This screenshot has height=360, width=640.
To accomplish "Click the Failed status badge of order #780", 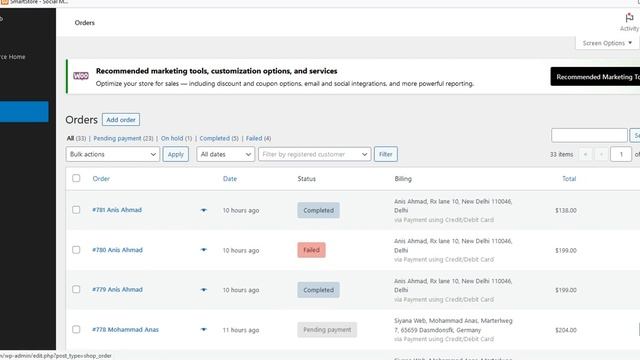I will coord(311,250).
